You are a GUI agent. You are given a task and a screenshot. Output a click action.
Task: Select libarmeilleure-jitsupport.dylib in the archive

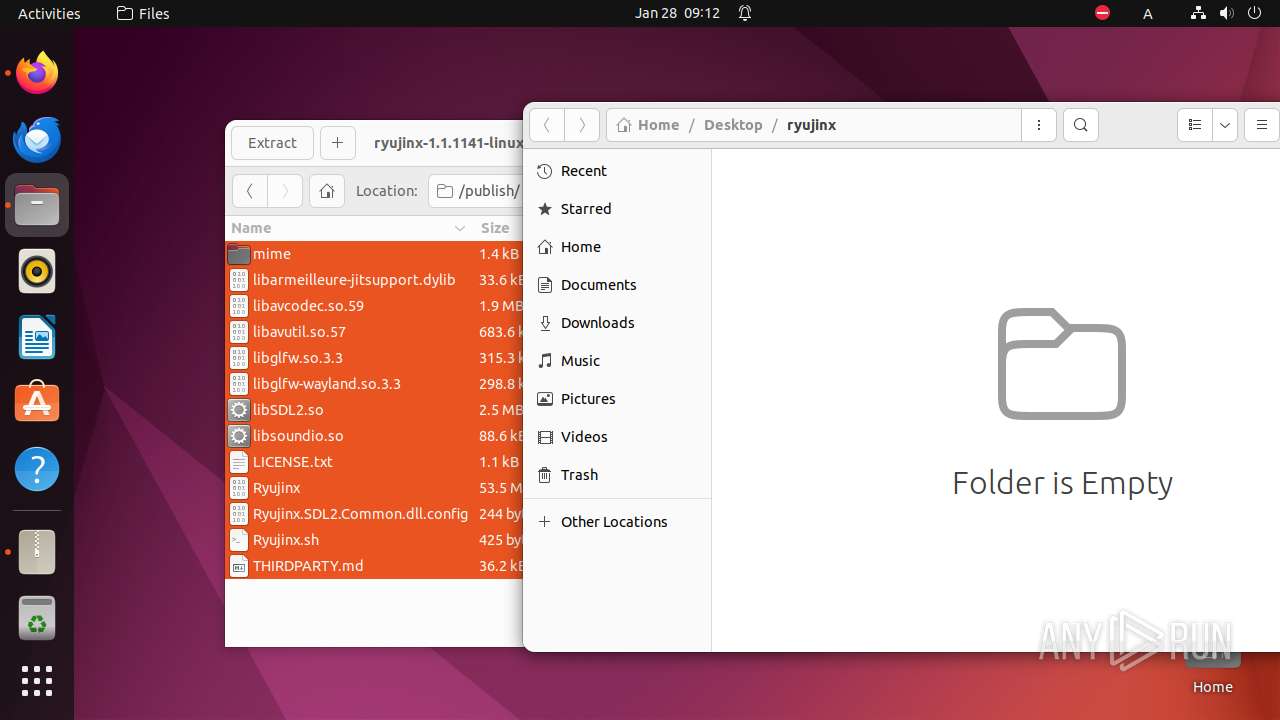375,280
